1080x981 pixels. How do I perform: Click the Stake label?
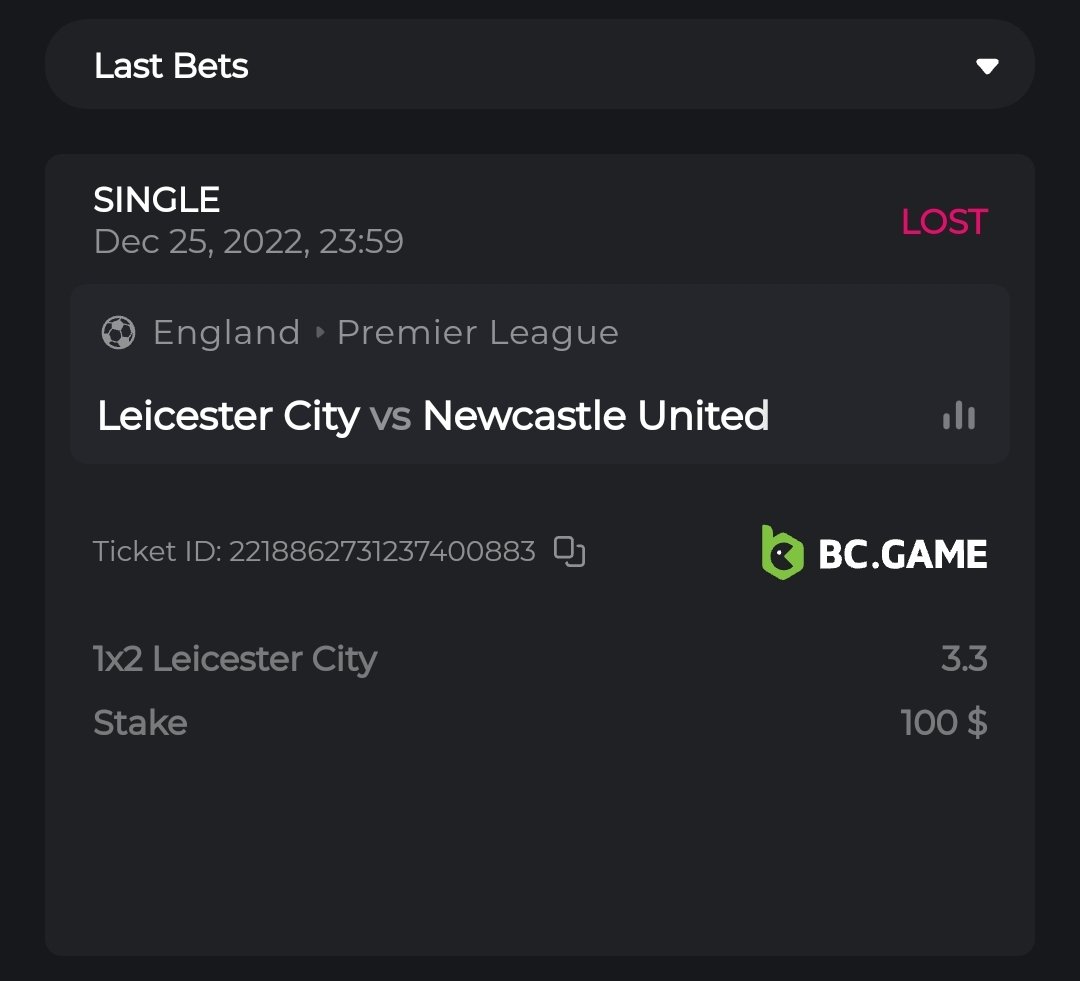pos(140,722)
